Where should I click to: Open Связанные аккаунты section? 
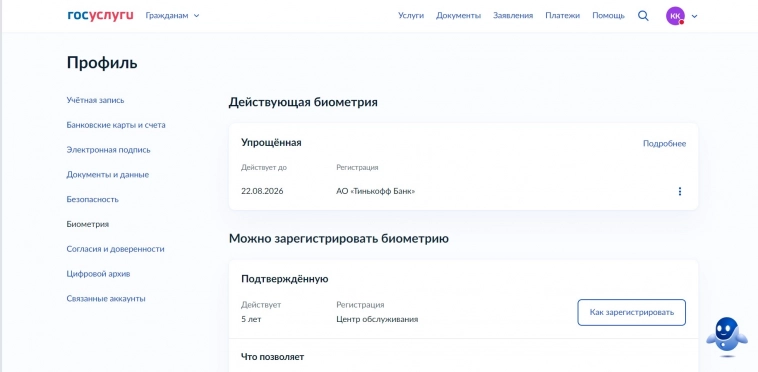tap(106, 299)
